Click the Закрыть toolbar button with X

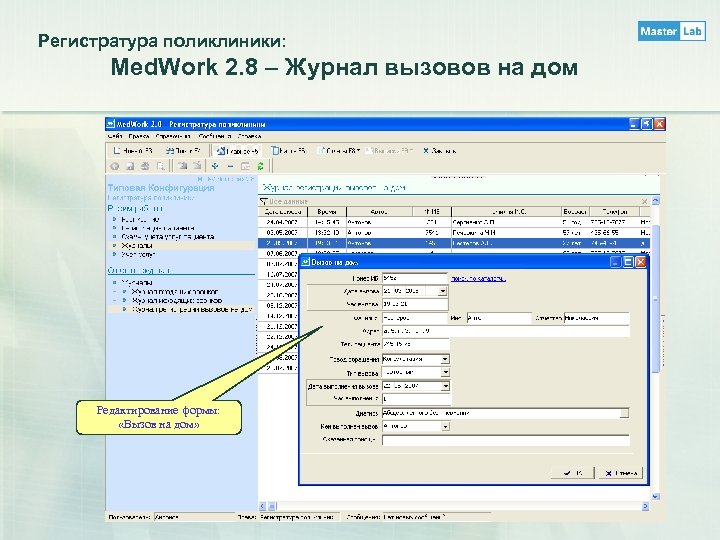(x=439, y=151)
